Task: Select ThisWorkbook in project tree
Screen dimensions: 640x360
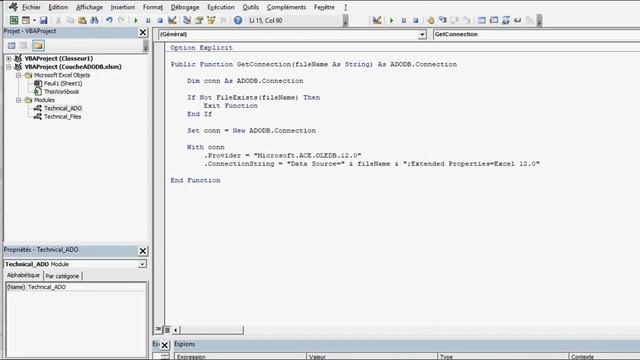Action: [61, 92]
